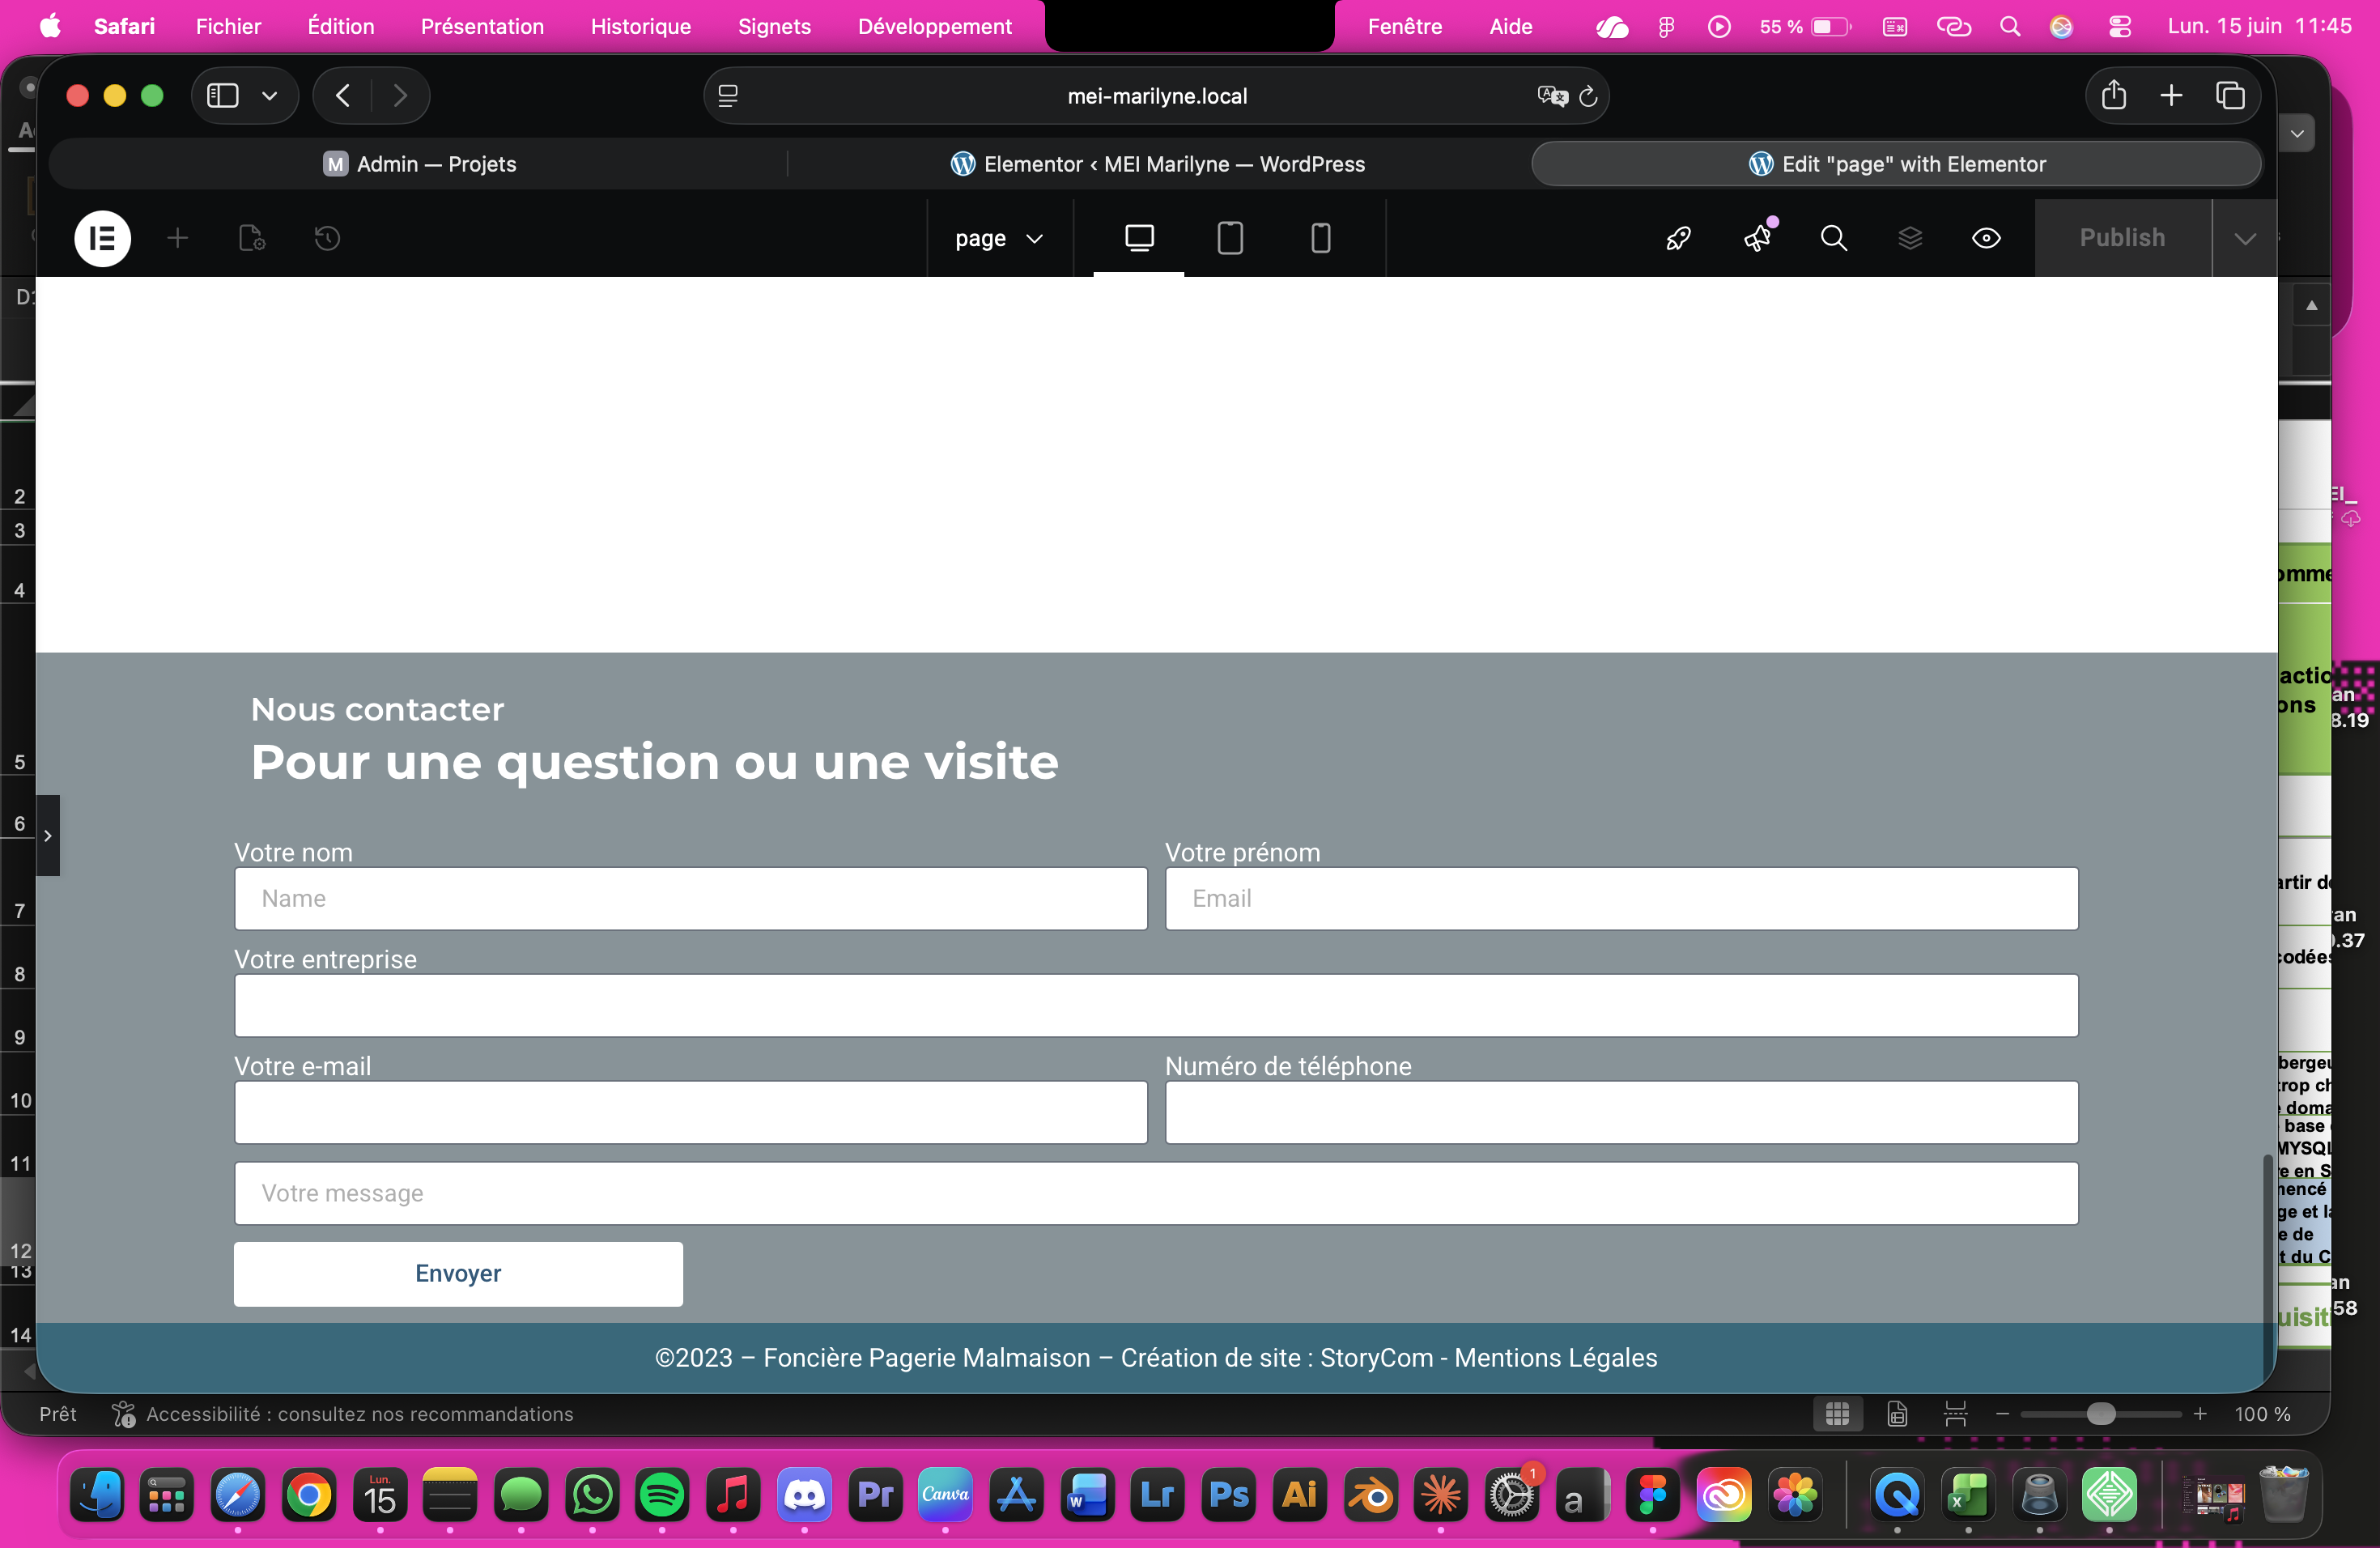Viewport: 2380px width, 1548px height.
Task: Open Control Center in menu bar
Action: point(2119,26)
